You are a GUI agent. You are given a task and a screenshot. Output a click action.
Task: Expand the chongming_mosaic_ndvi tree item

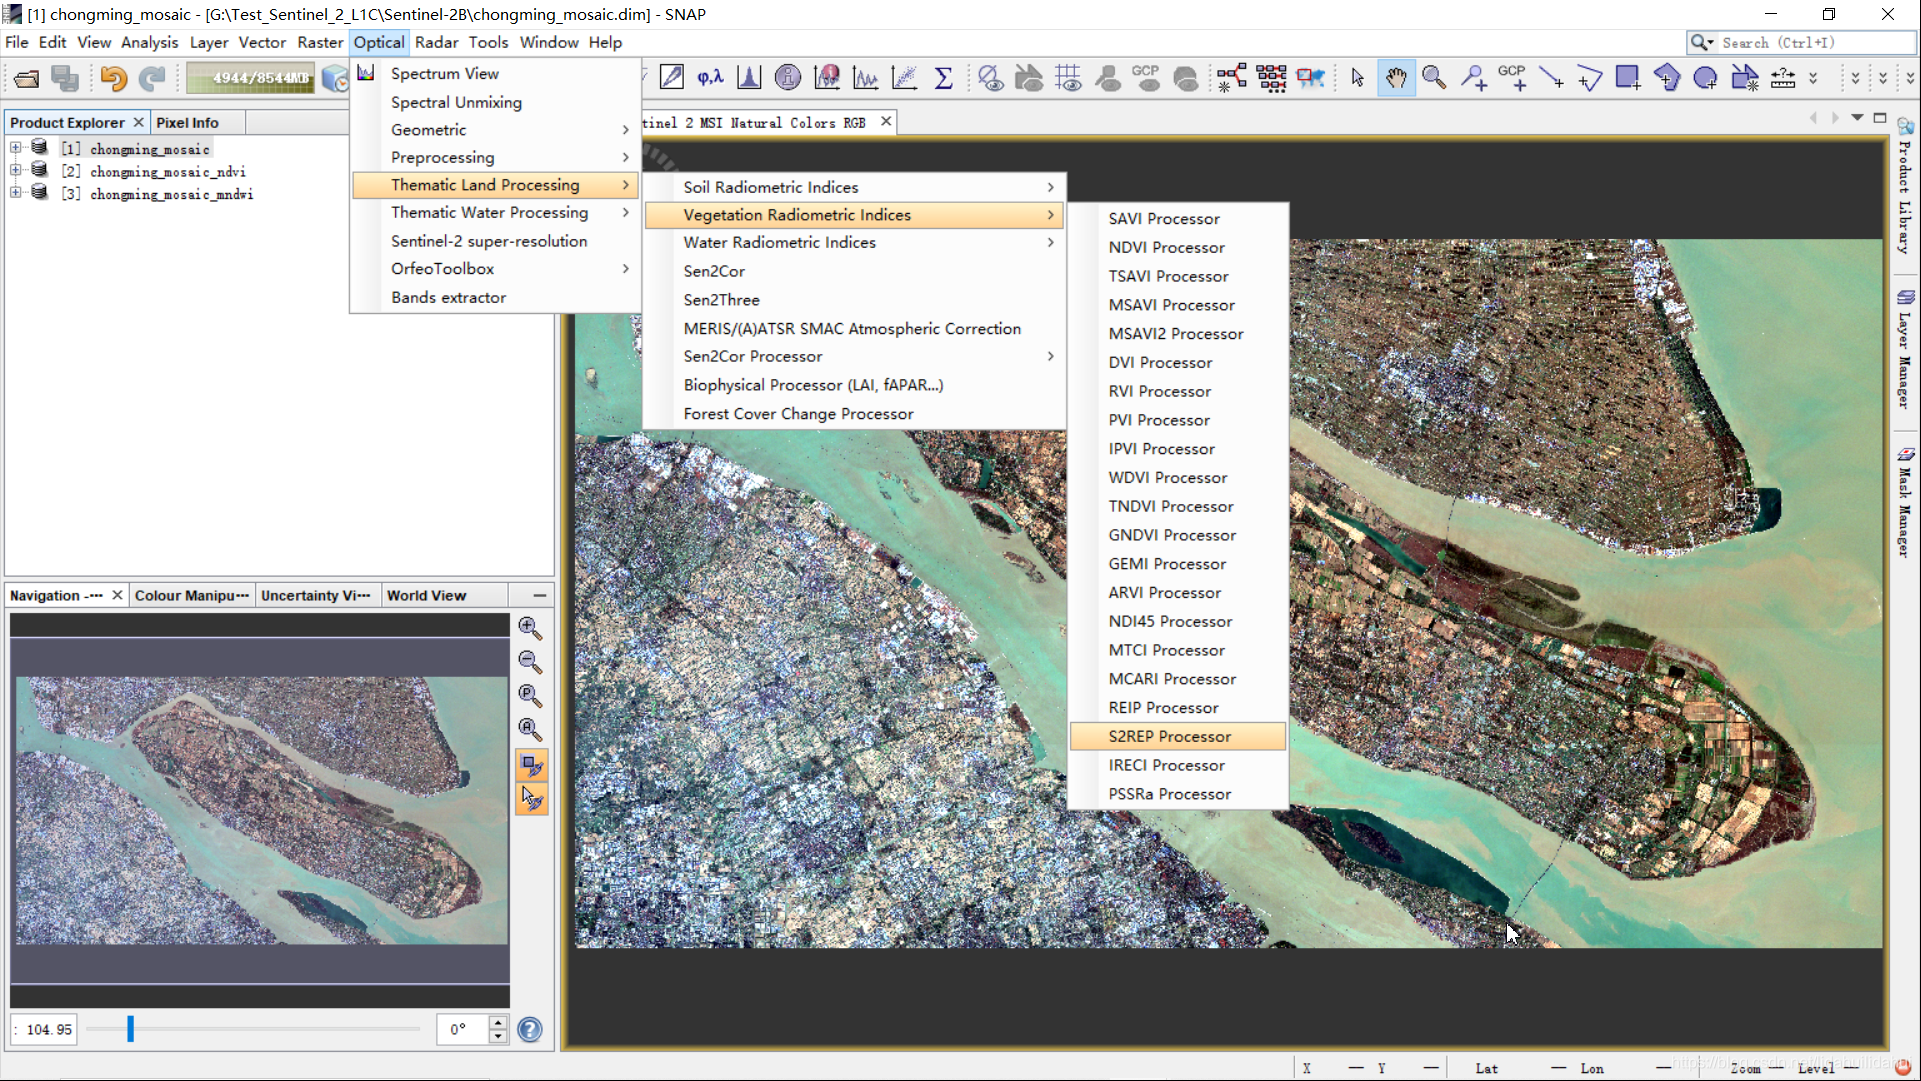coord(13,172)
